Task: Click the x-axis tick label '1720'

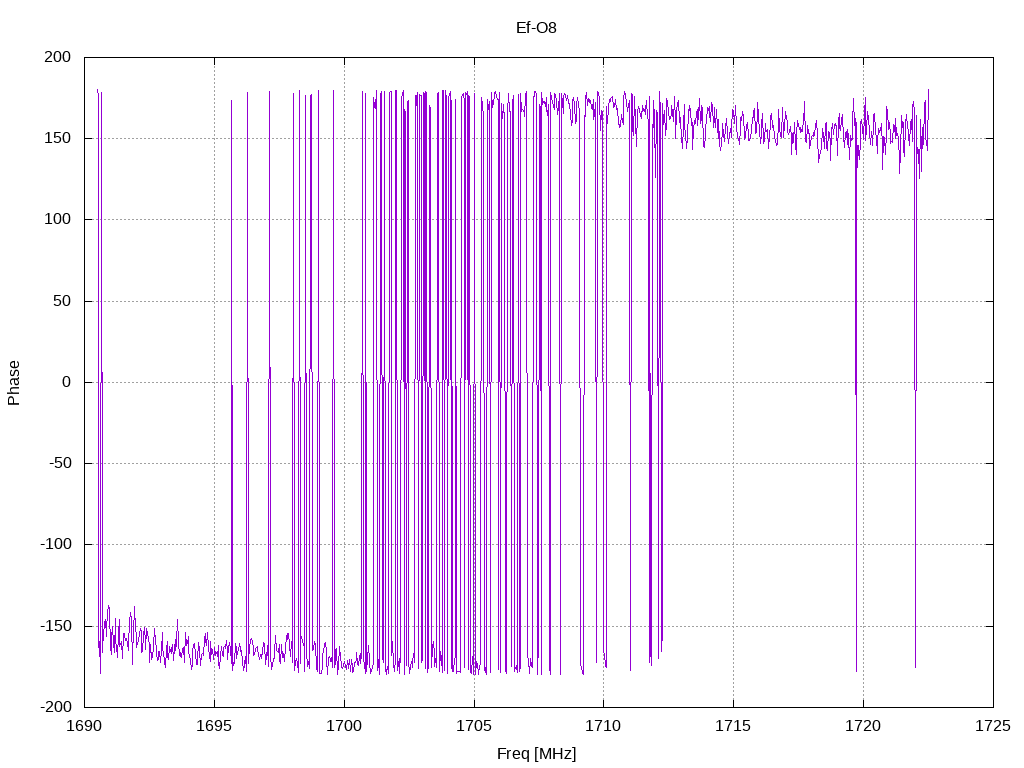Action: (x=863, y=726)
